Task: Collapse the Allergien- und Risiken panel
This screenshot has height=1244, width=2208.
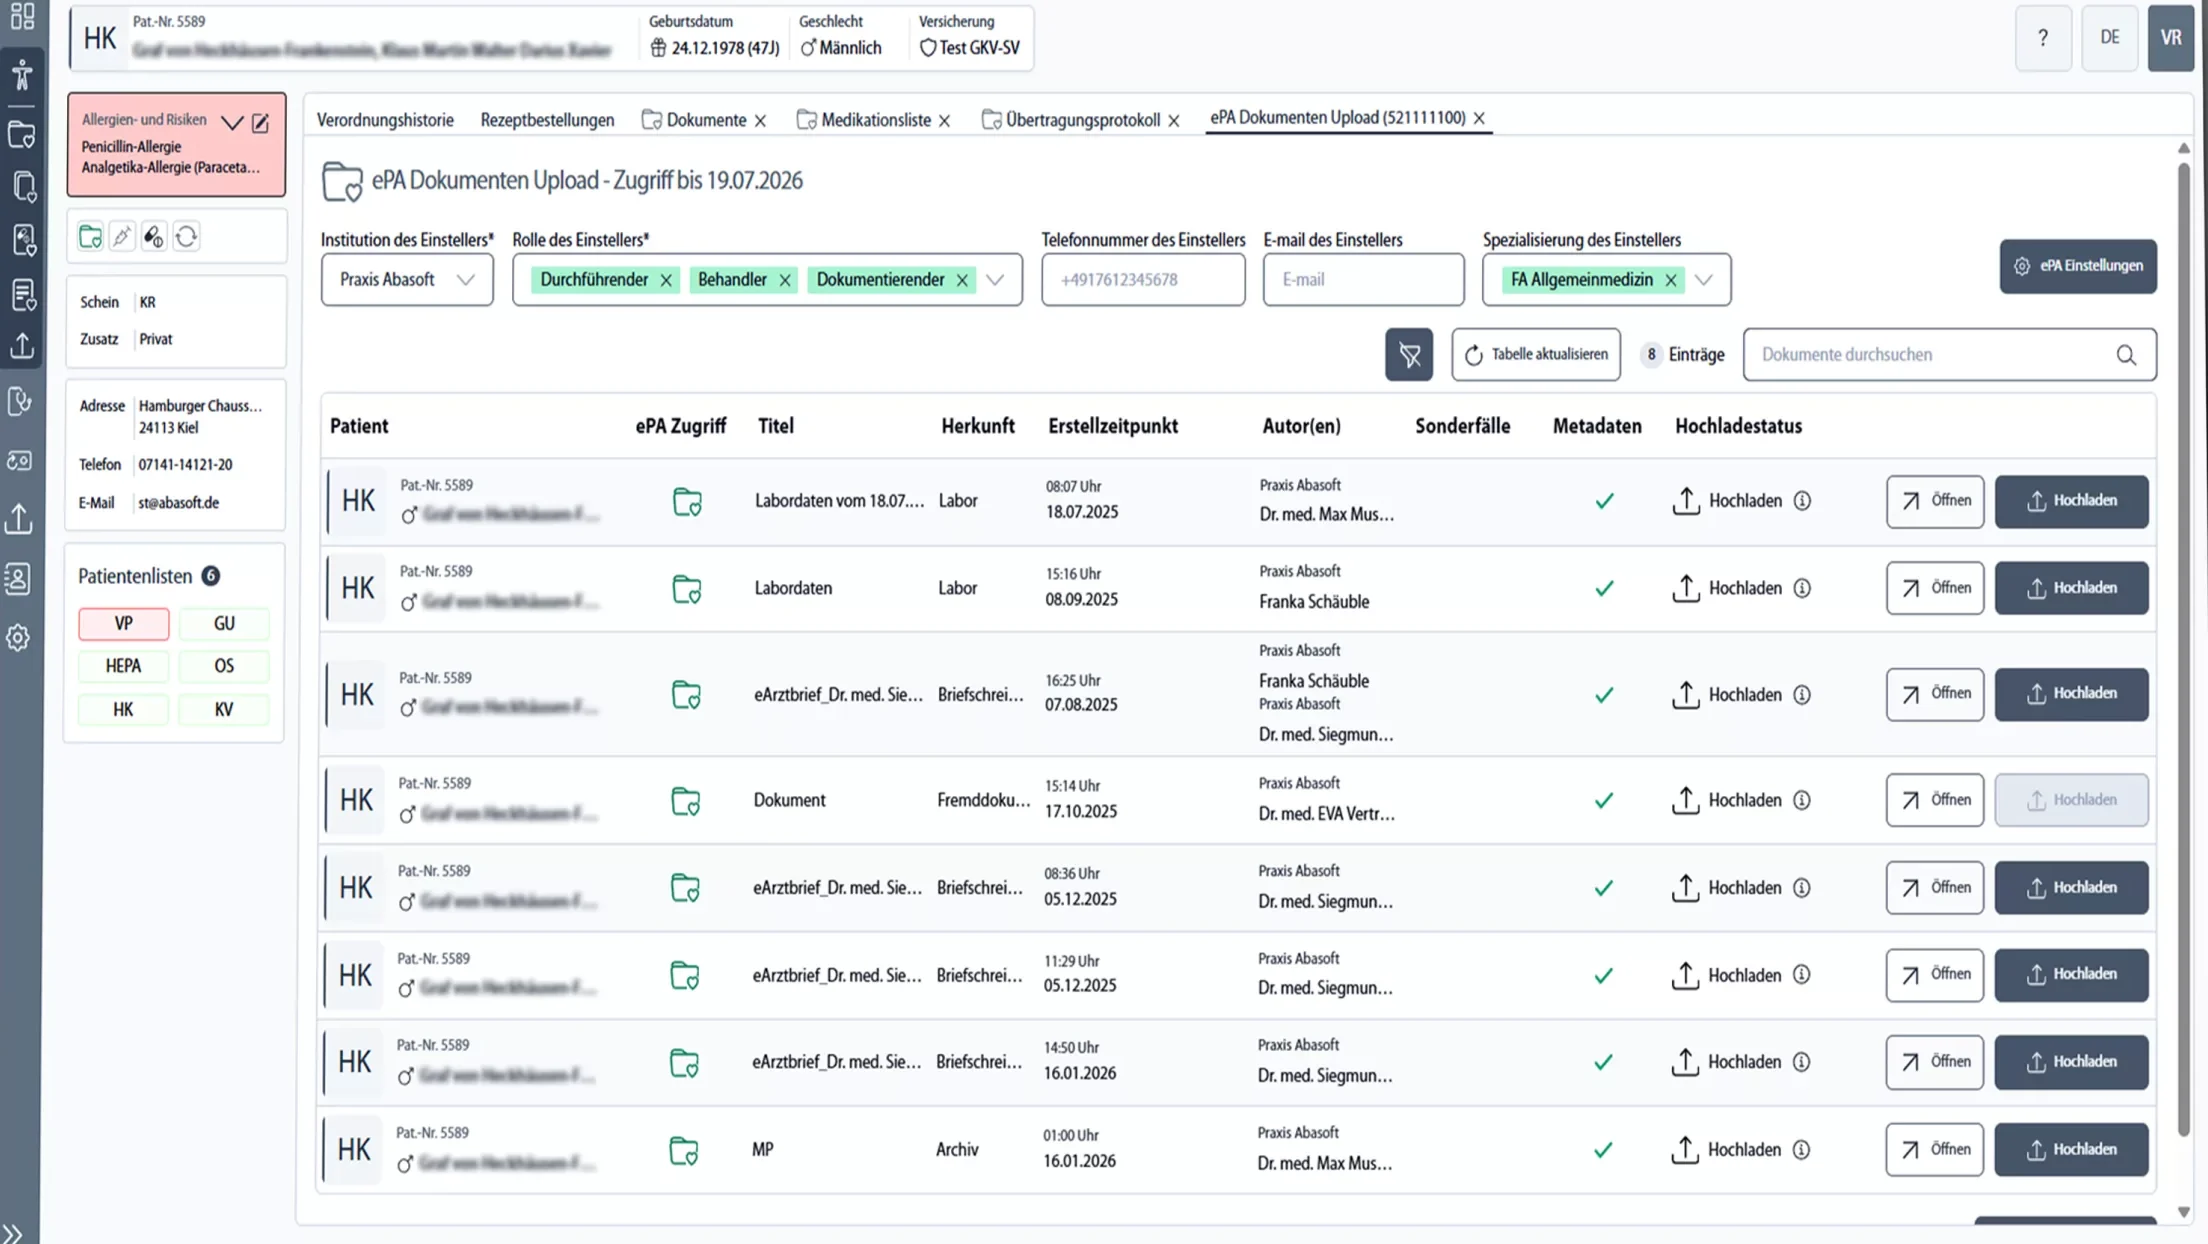Action: (x=232, y=122)
